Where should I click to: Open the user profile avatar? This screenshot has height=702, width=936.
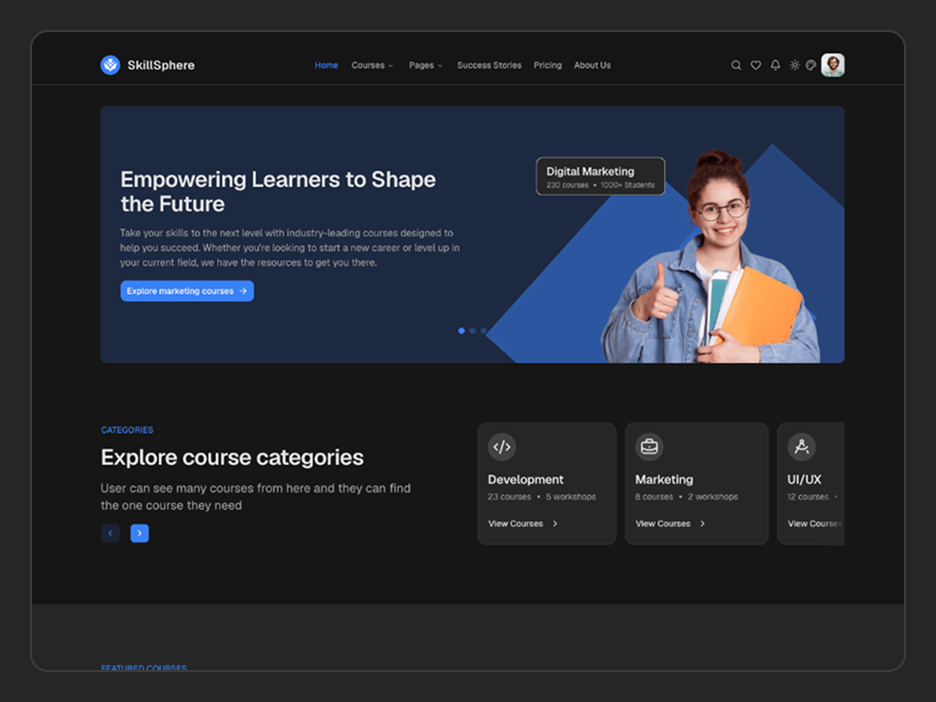tap(833, 65)
